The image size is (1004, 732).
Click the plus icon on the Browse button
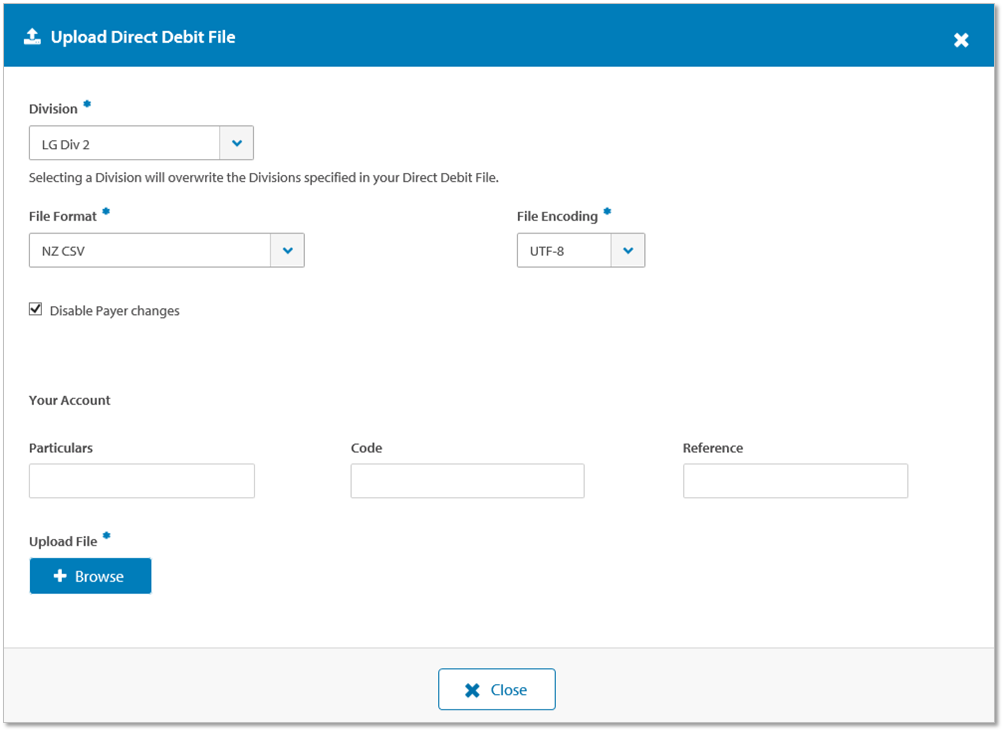60,577
